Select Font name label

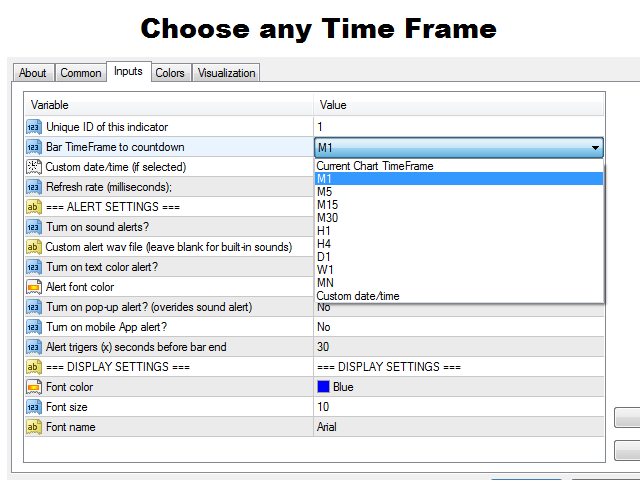(71, 427)
